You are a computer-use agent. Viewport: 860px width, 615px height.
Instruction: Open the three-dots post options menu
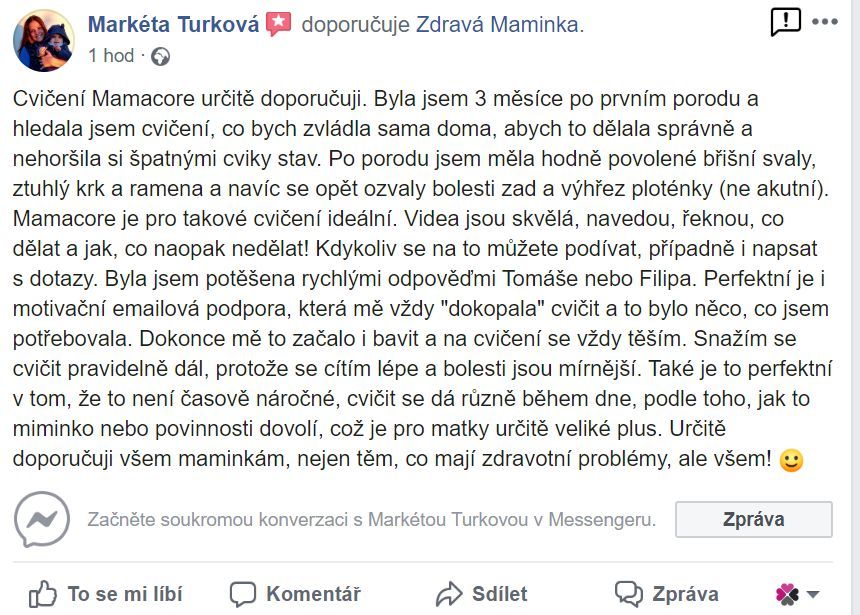pos(825,22)
